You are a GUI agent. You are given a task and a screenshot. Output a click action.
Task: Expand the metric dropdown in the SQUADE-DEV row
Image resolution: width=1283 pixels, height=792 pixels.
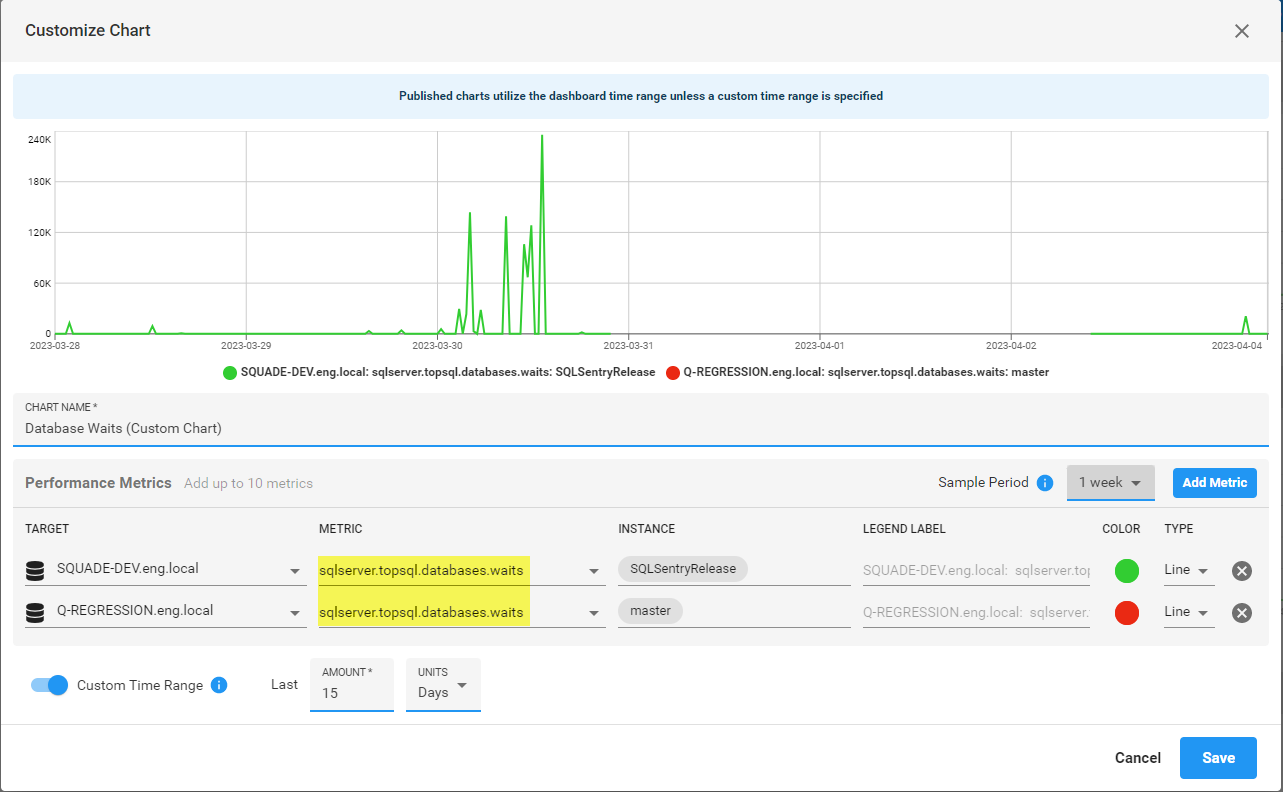(461, 570)
